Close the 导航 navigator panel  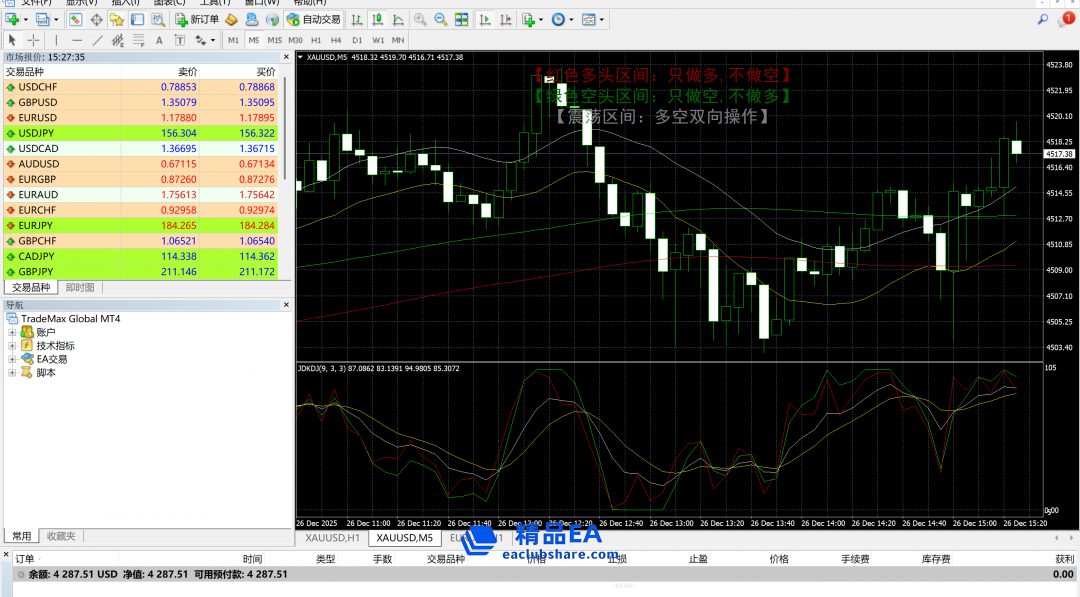(x=286, y=305)
